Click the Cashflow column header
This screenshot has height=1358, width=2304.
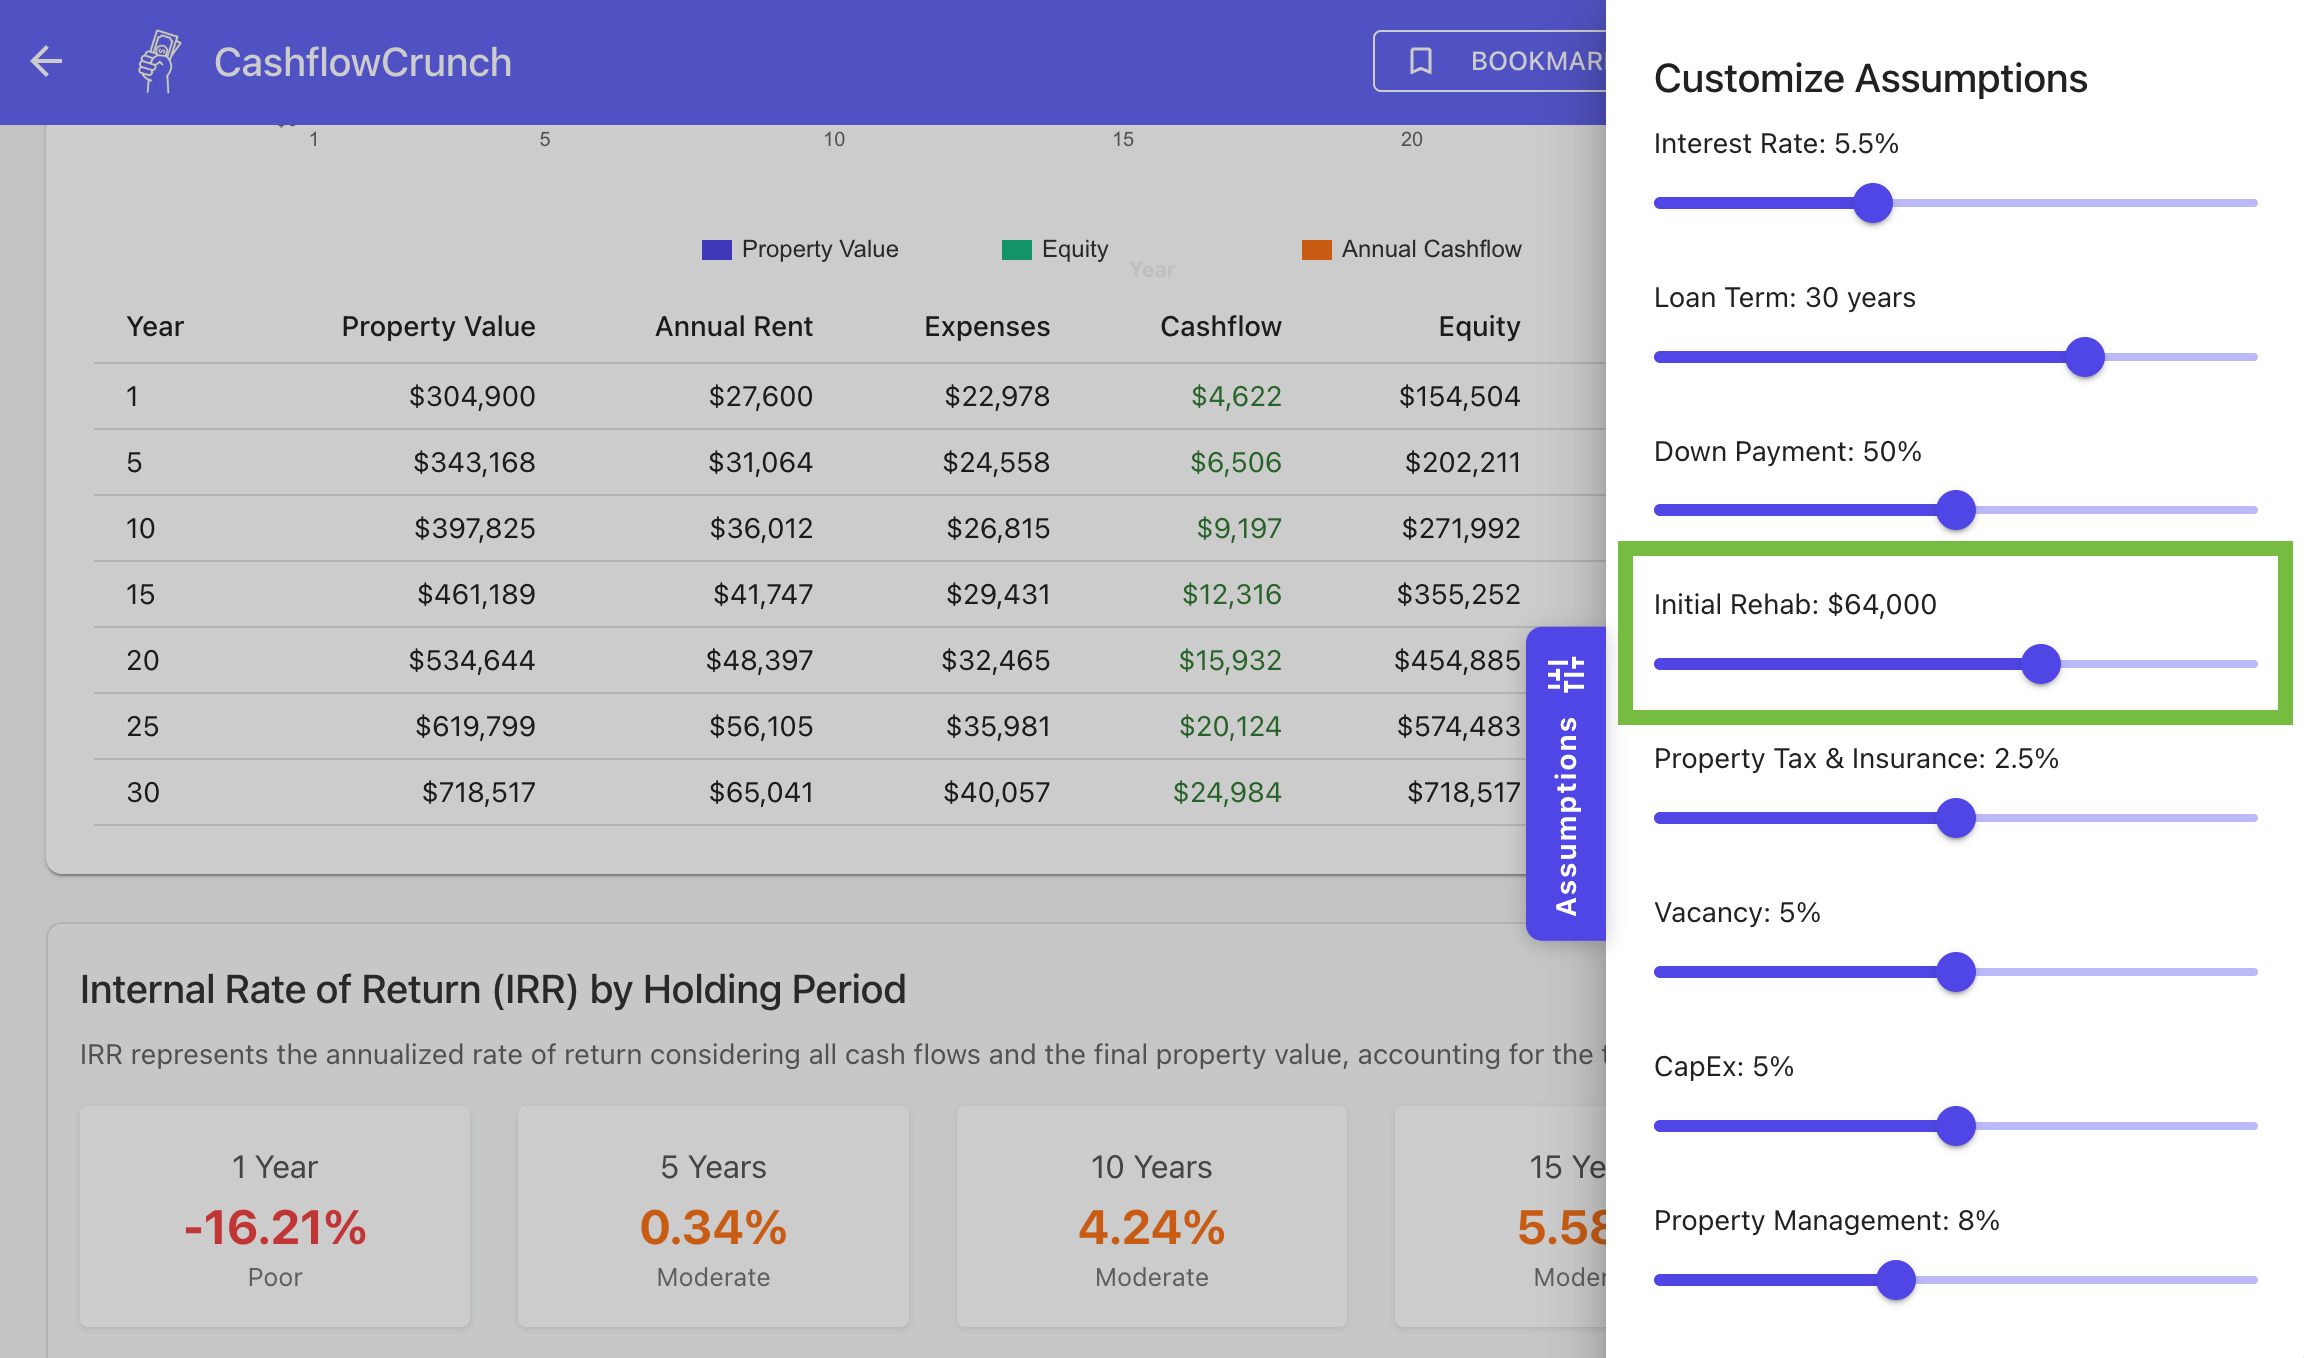[1220, 327]
